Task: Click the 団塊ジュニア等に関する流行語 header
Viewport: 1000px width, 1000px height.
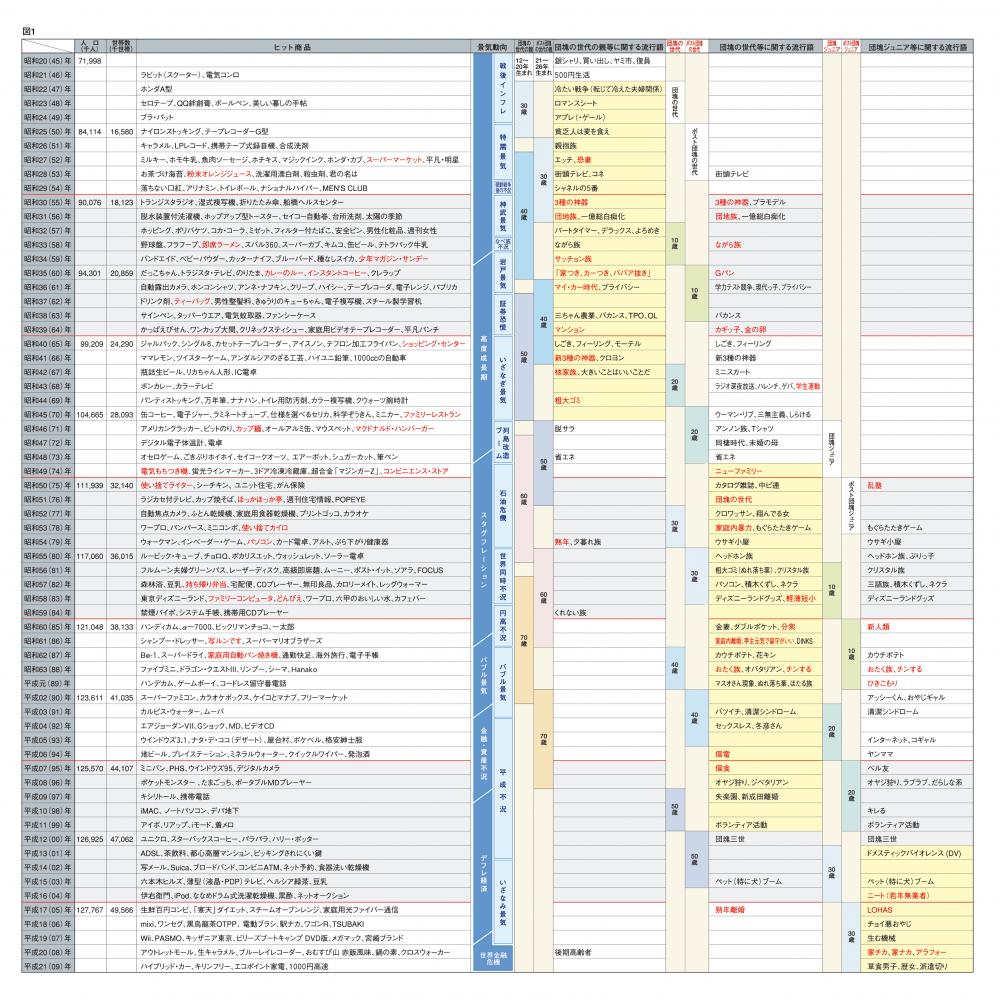Action: [x=914, y=47]
